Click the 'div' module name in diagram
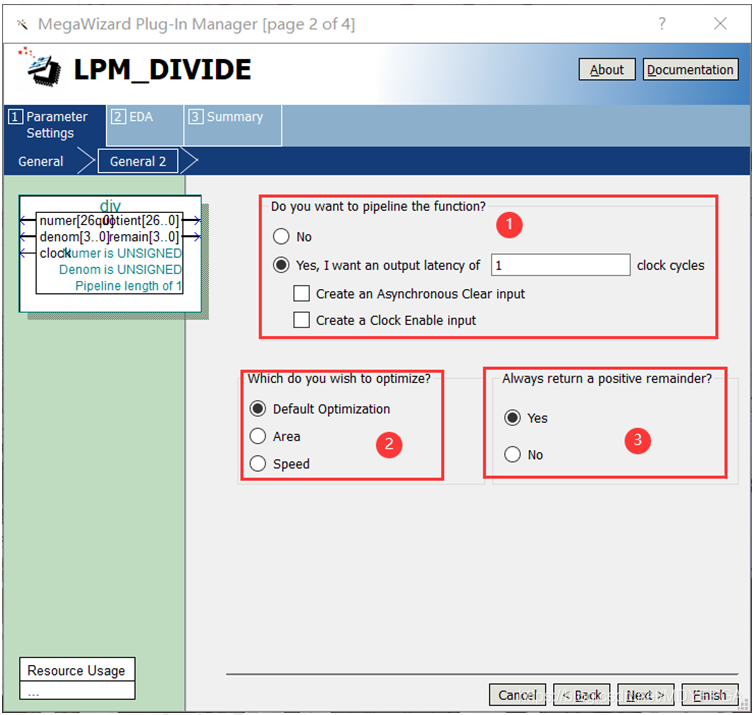The image size is (753, 715). [x=110, y=206]
